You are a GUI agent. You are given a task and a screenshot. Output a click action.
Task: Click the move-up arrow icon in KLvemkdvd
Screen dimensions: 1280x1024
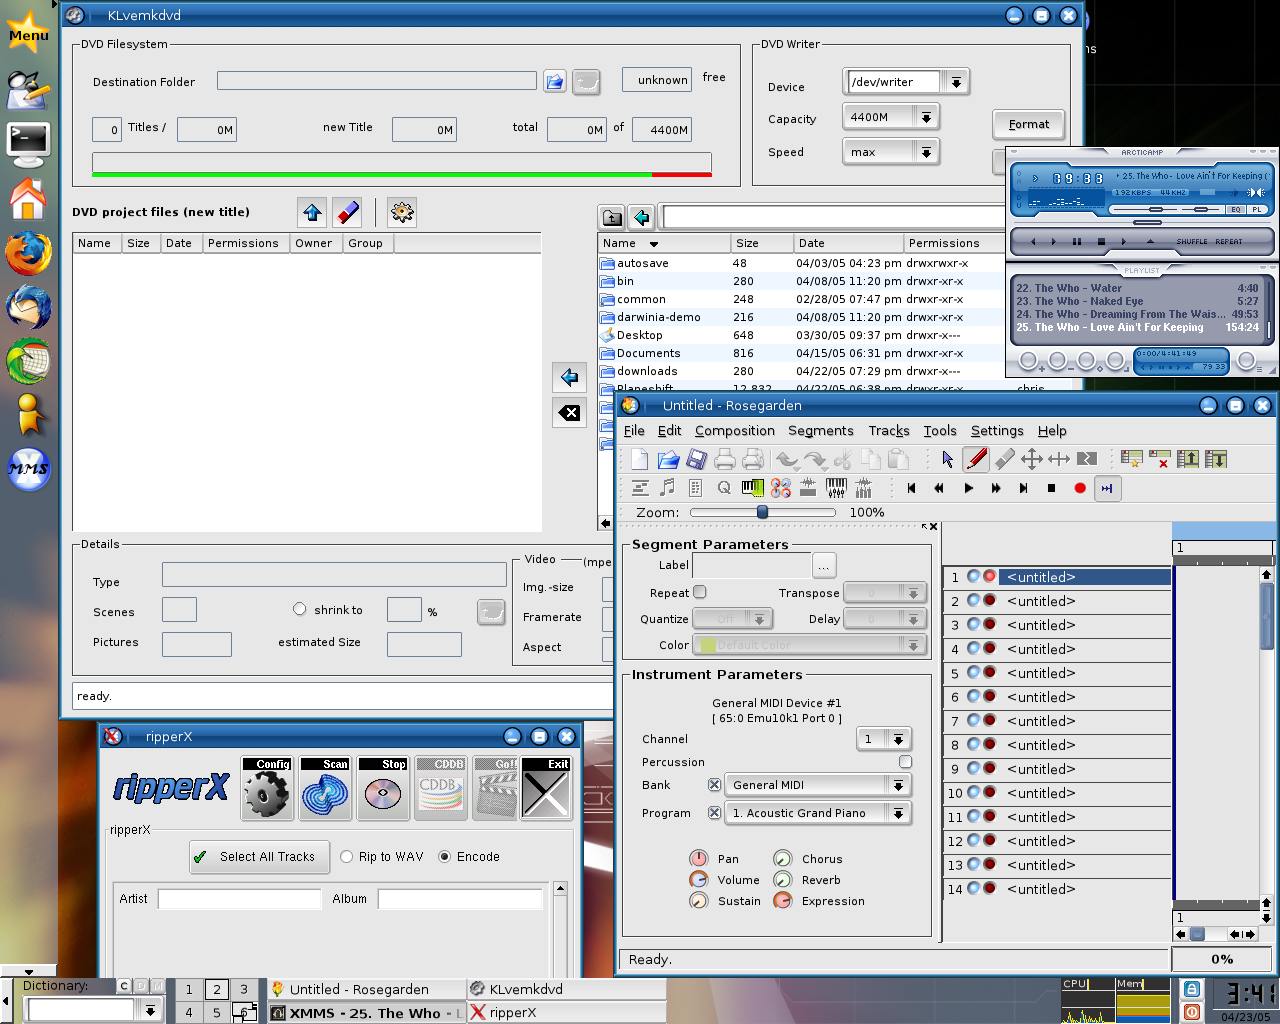coord(312,212)
